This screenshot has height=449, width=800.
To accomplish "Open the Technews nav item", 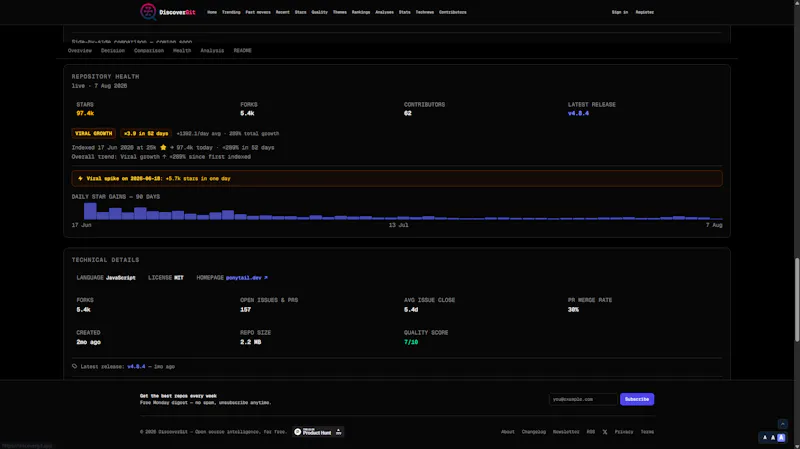I will (424, 12).
